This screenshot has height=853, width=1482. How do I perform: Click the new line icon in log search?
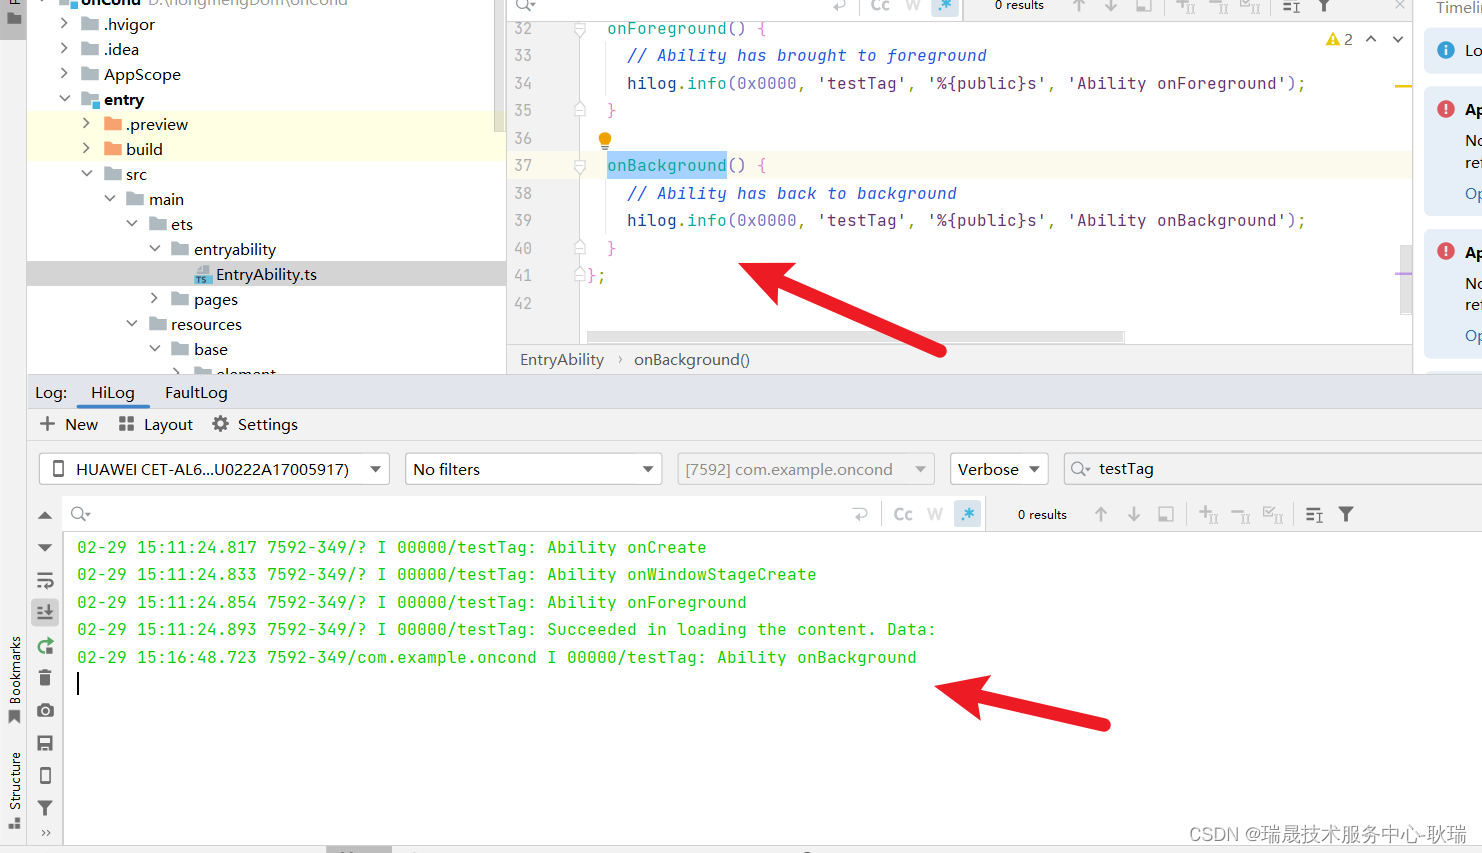point(860,514)
